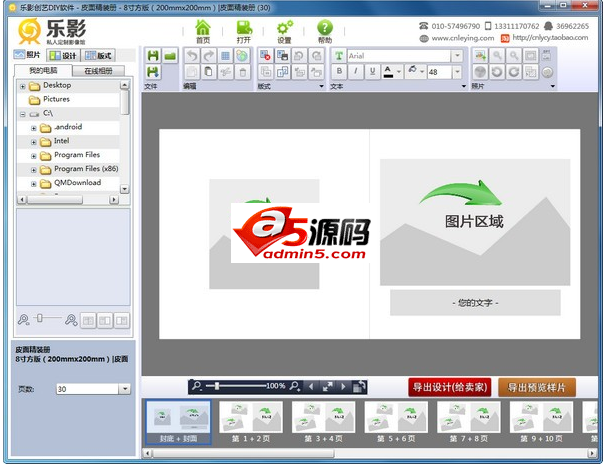Image resolution: width=604 pixels, height=466 pixels.
Task: Switch to the 照片 (Photos) tab
Action: click(27, 55)
